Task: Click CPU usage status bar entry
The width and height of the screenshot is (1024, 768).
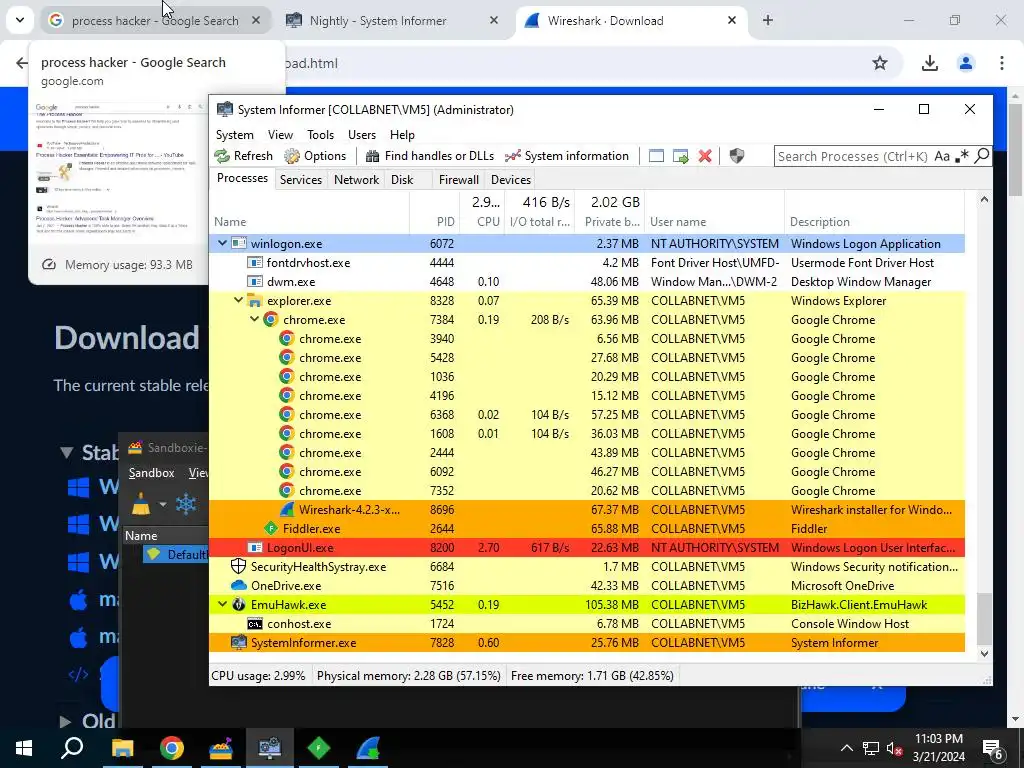Action: pyautogui.click(x=259, y=676)
